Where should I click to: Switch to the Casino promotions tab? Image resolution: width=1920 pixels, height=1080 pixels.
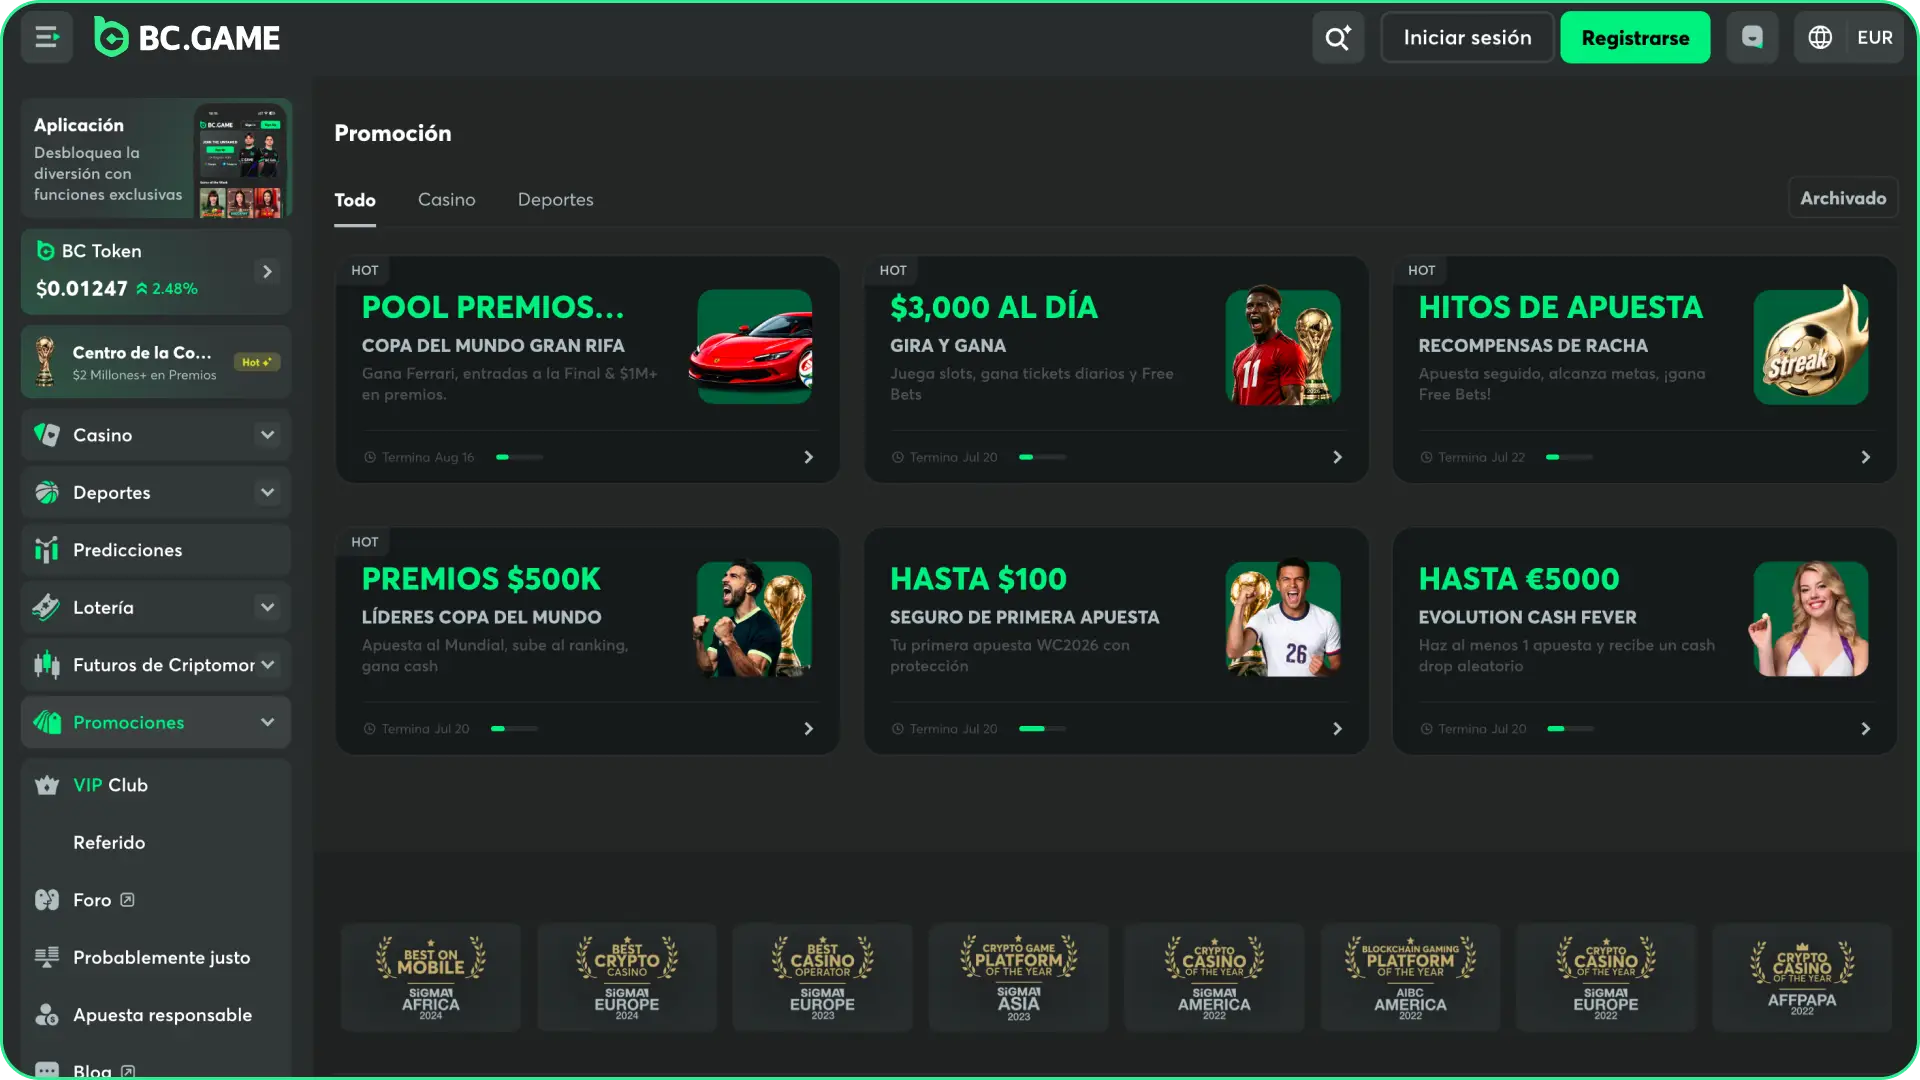click(447, 200)
